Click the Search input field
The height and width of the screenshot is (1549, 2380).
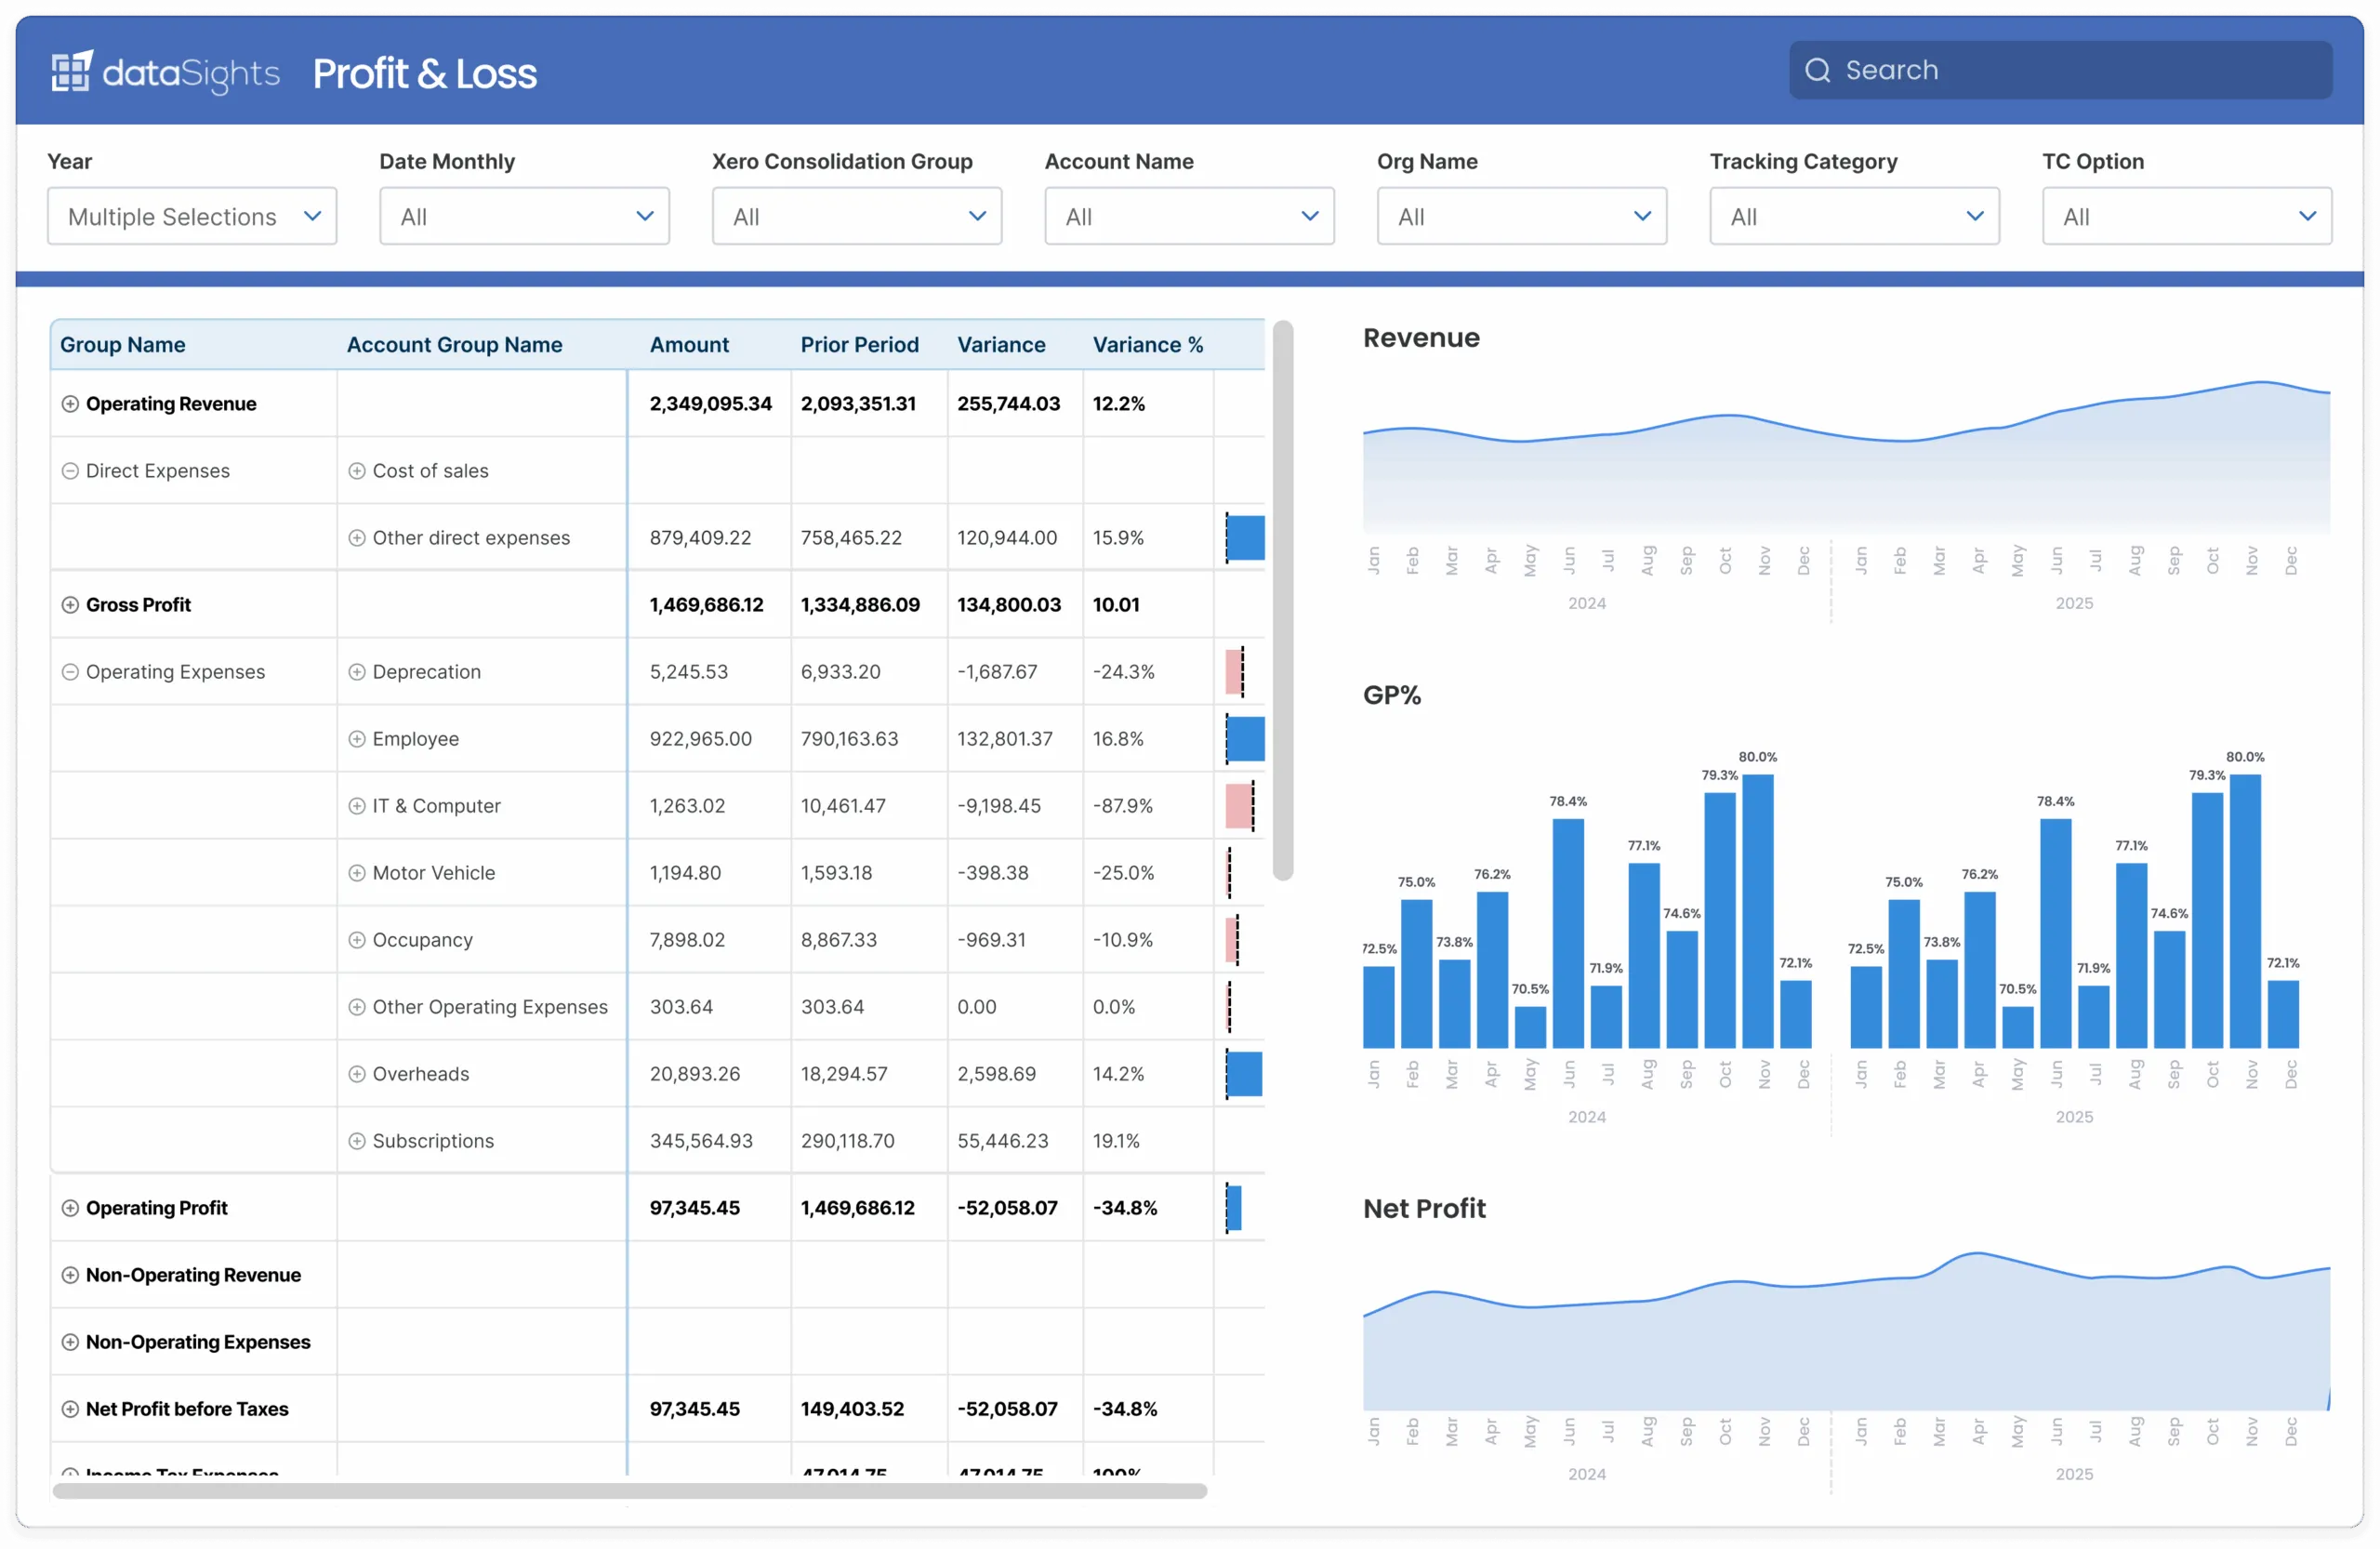[2061, 70]
